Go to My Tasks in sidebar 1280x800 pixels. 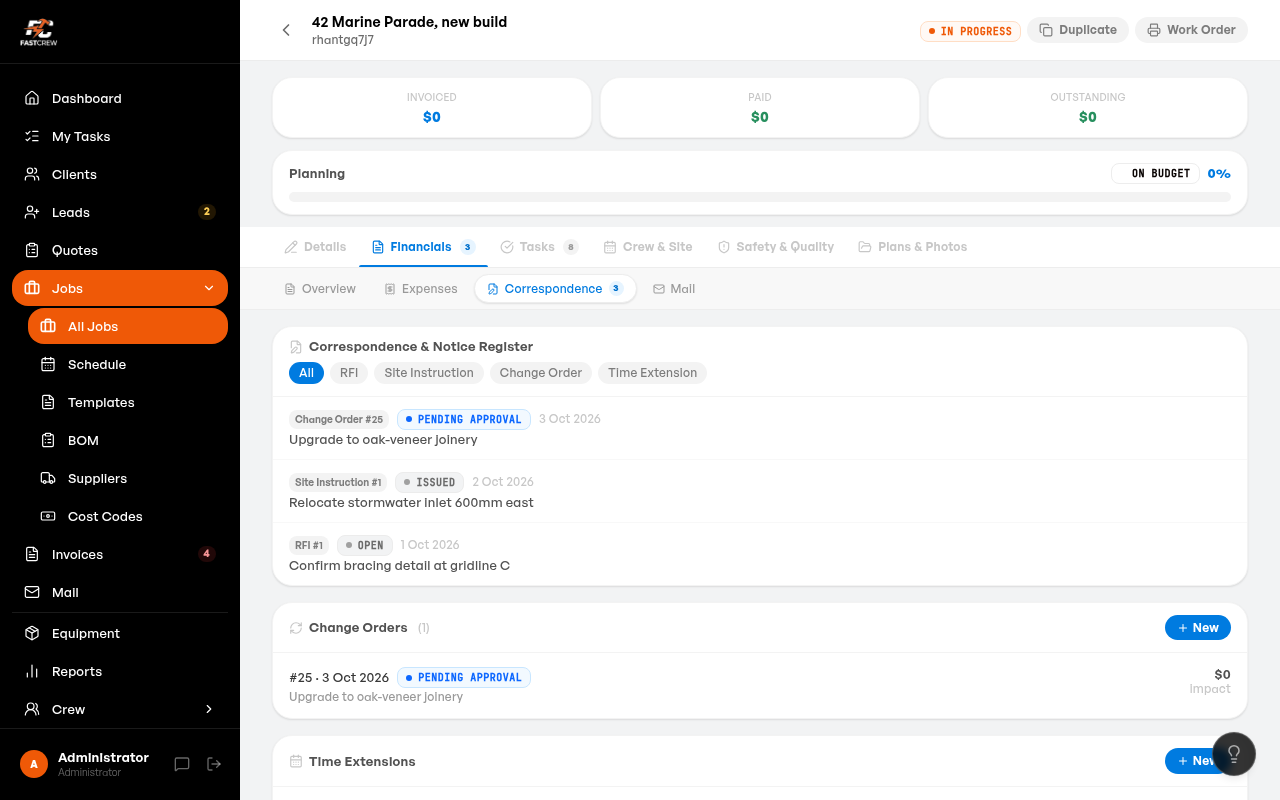pyautogui.click(x=120, y=136)
